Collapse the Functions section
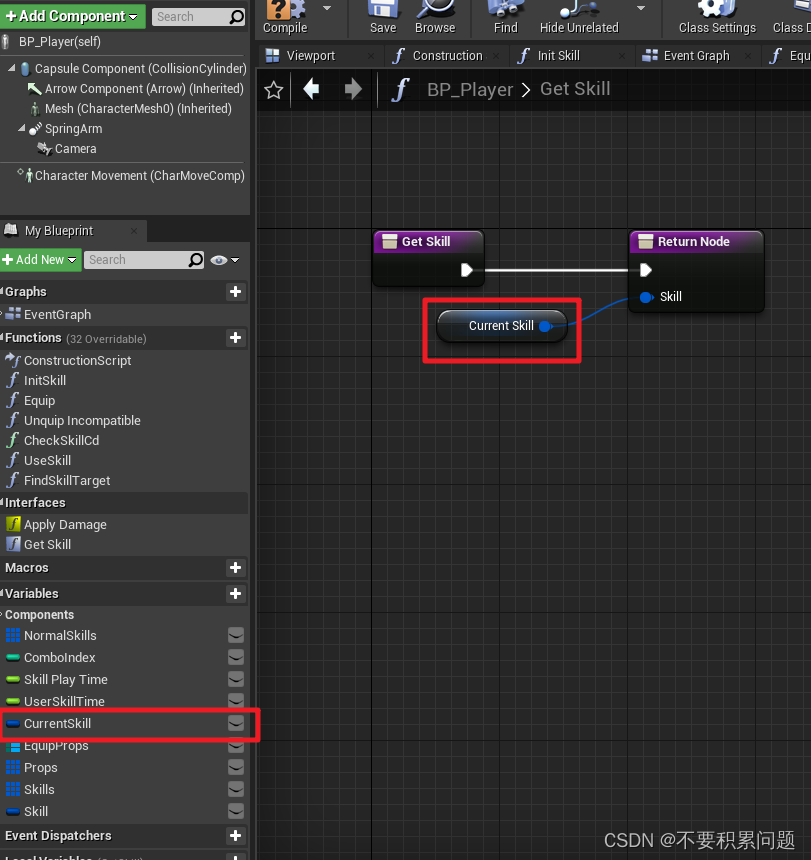The width and height of the screenshot is (811, 860). (x=2, y=337)
